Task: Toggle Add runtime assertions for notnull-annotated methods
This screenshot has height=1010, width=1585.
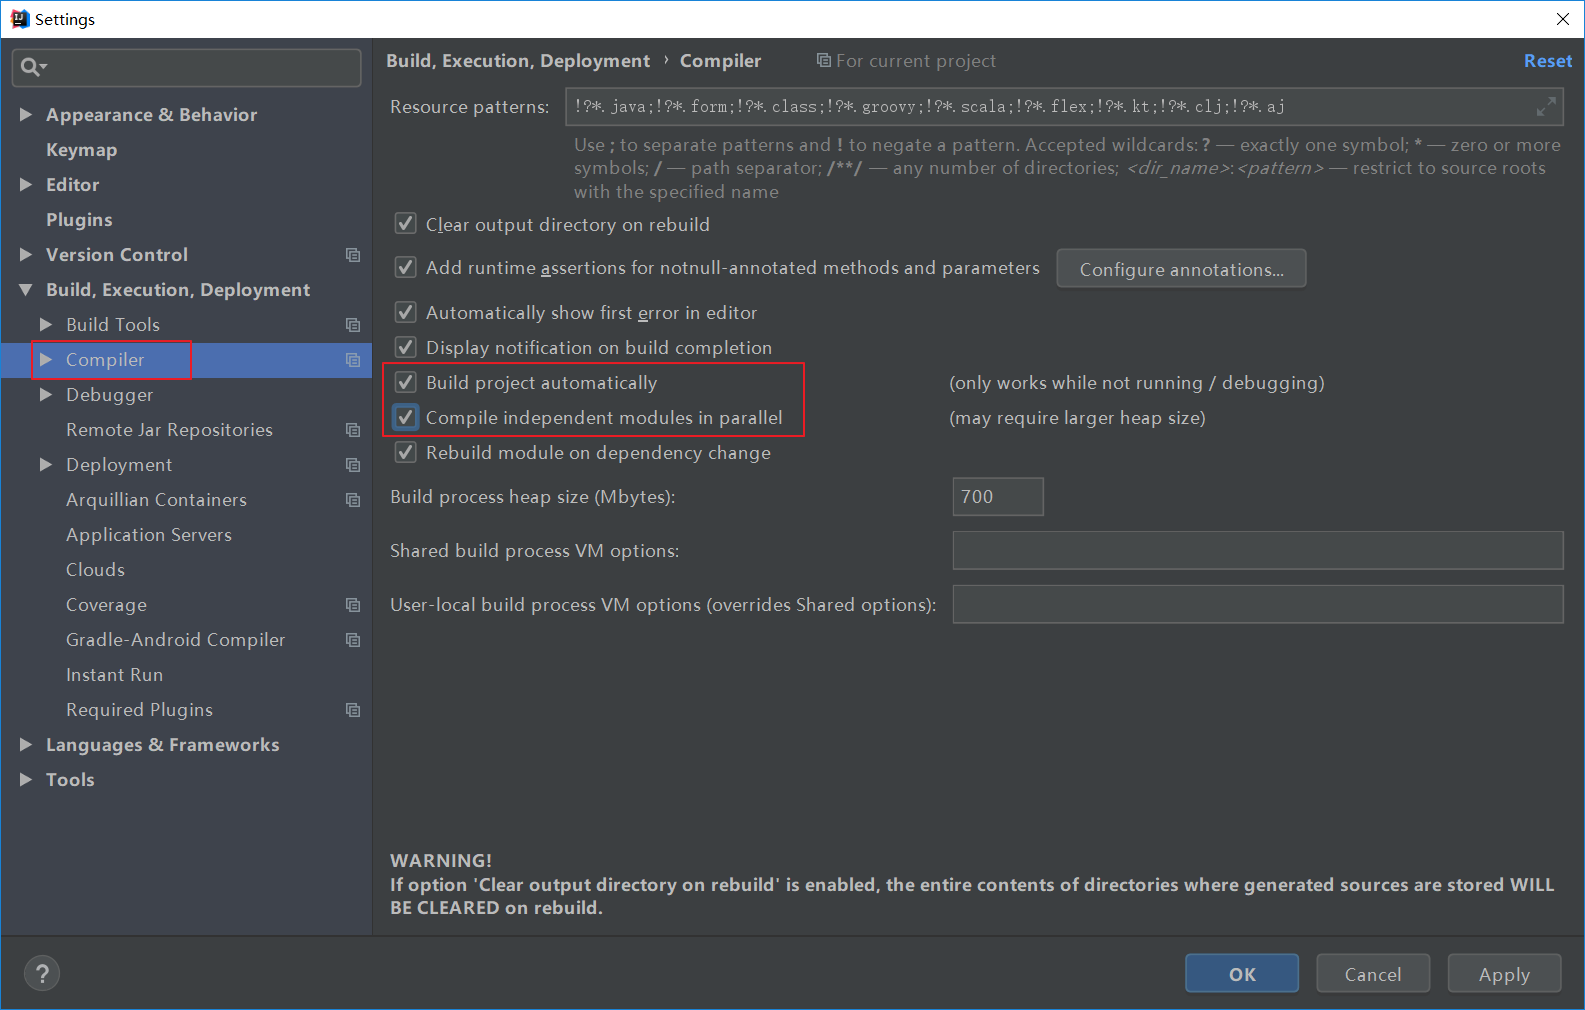Action: click(405, 267)
